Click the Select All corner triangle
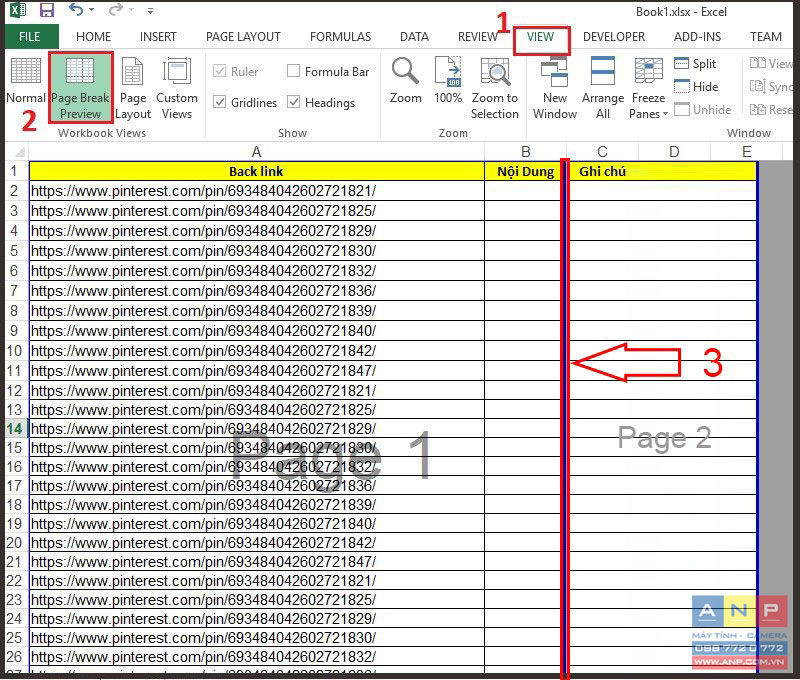800x680 pixels. (x=18, y=152)
